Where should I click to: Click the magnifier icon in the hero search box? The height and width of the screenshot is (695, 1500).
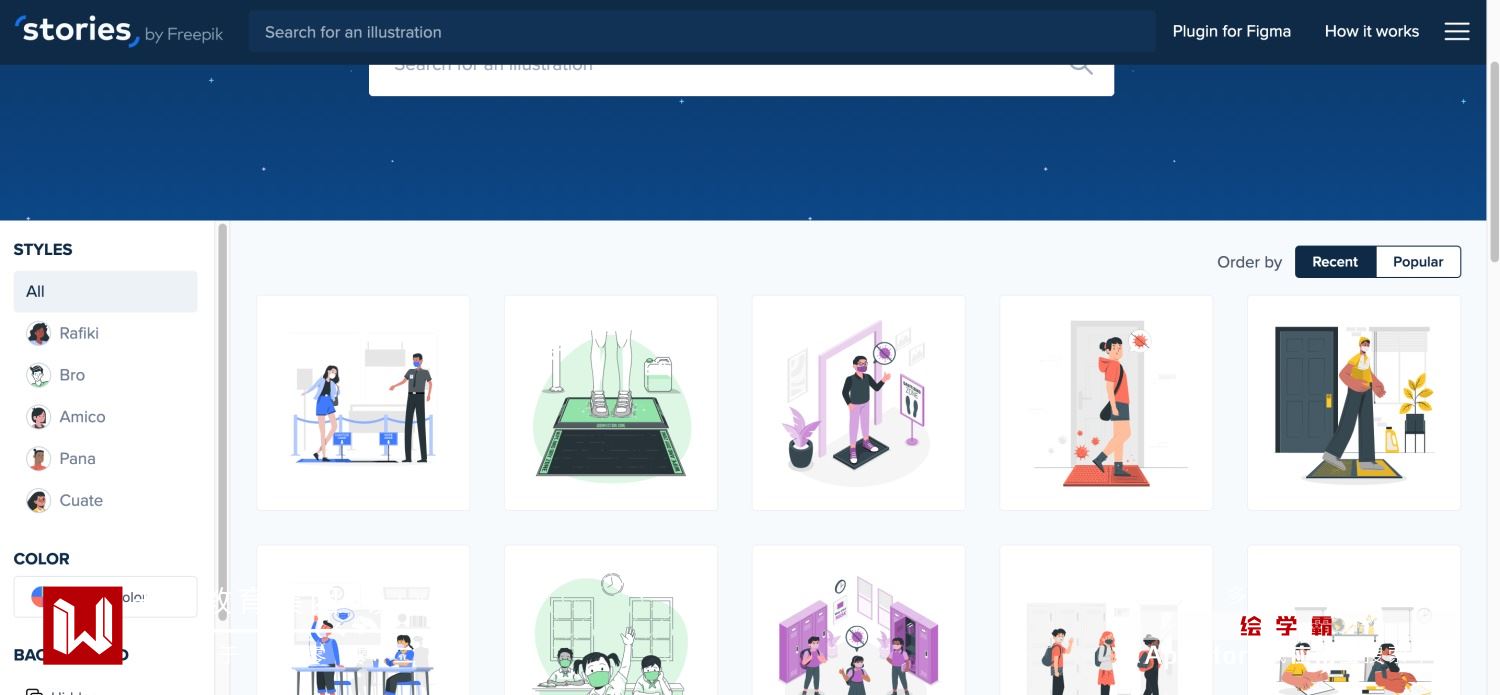[1080, 68]
